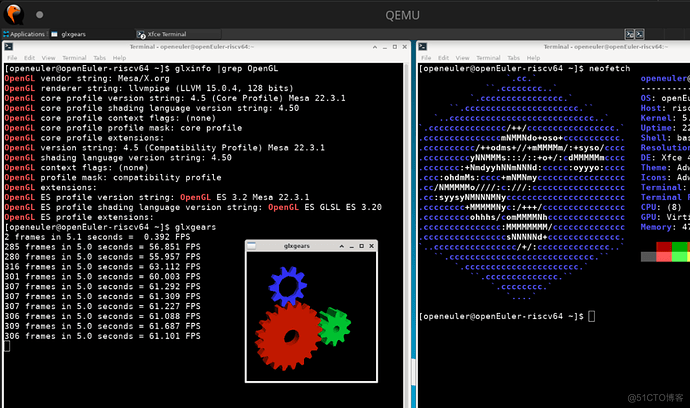Viewport: 690px width, 408px height.
Task: Open View menu in left terminal
Action: (50, 57)
